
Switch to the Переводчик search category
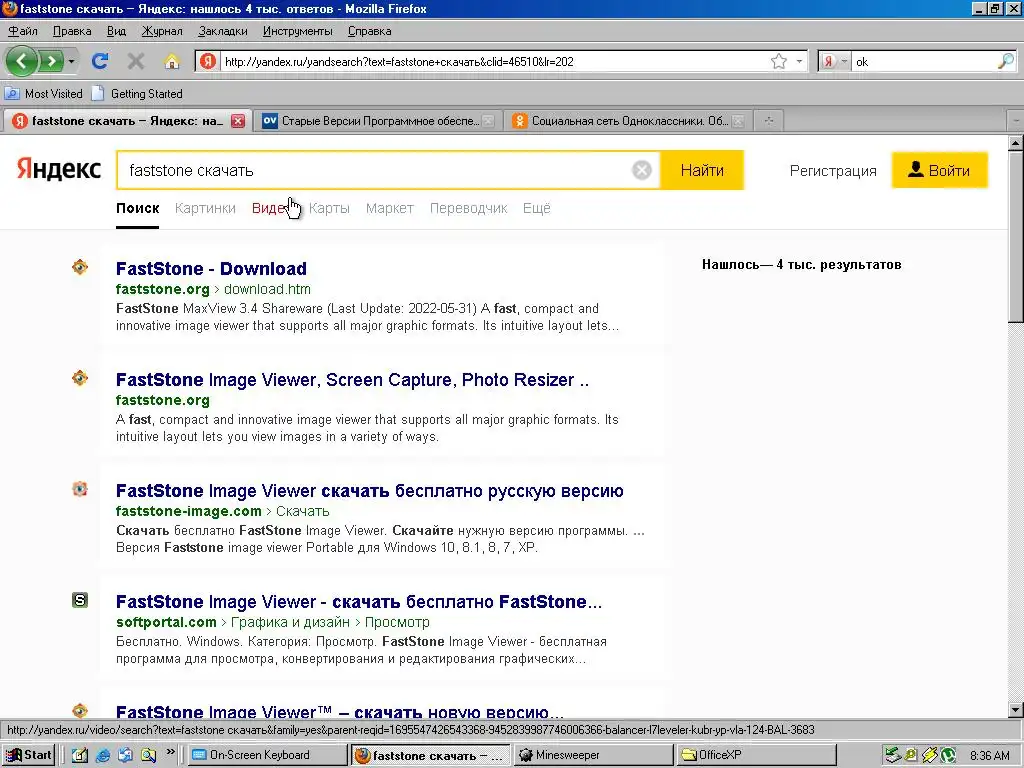pos(468,208)
